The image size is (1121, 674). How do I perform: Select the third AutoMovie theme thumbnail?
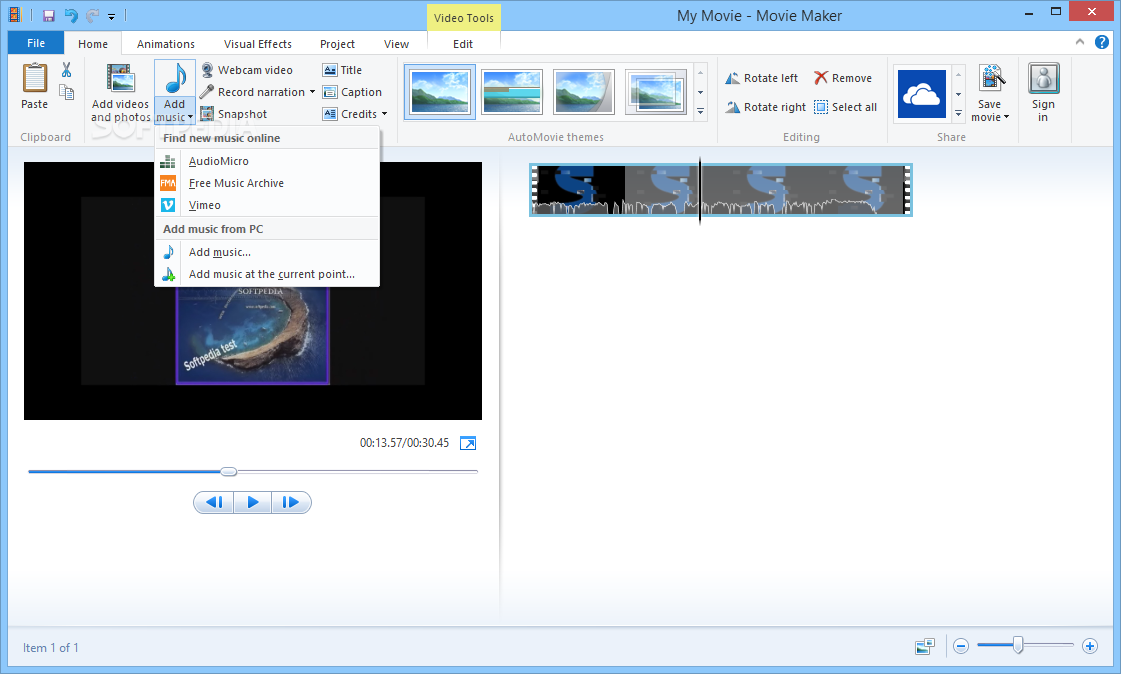click(x=583, y=91)
